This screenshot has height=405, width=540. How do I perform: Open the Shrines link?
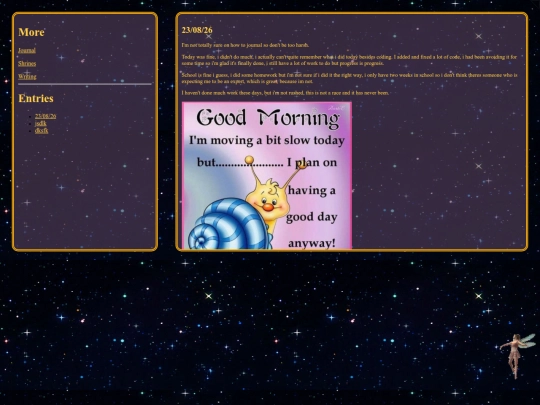(27, 63)
